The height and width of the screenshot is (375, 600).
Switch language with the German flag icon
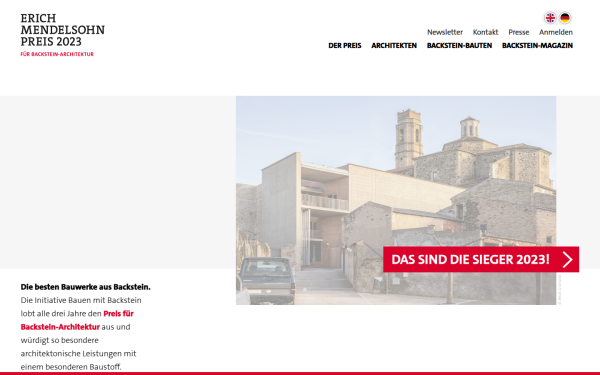coord(565,18)
